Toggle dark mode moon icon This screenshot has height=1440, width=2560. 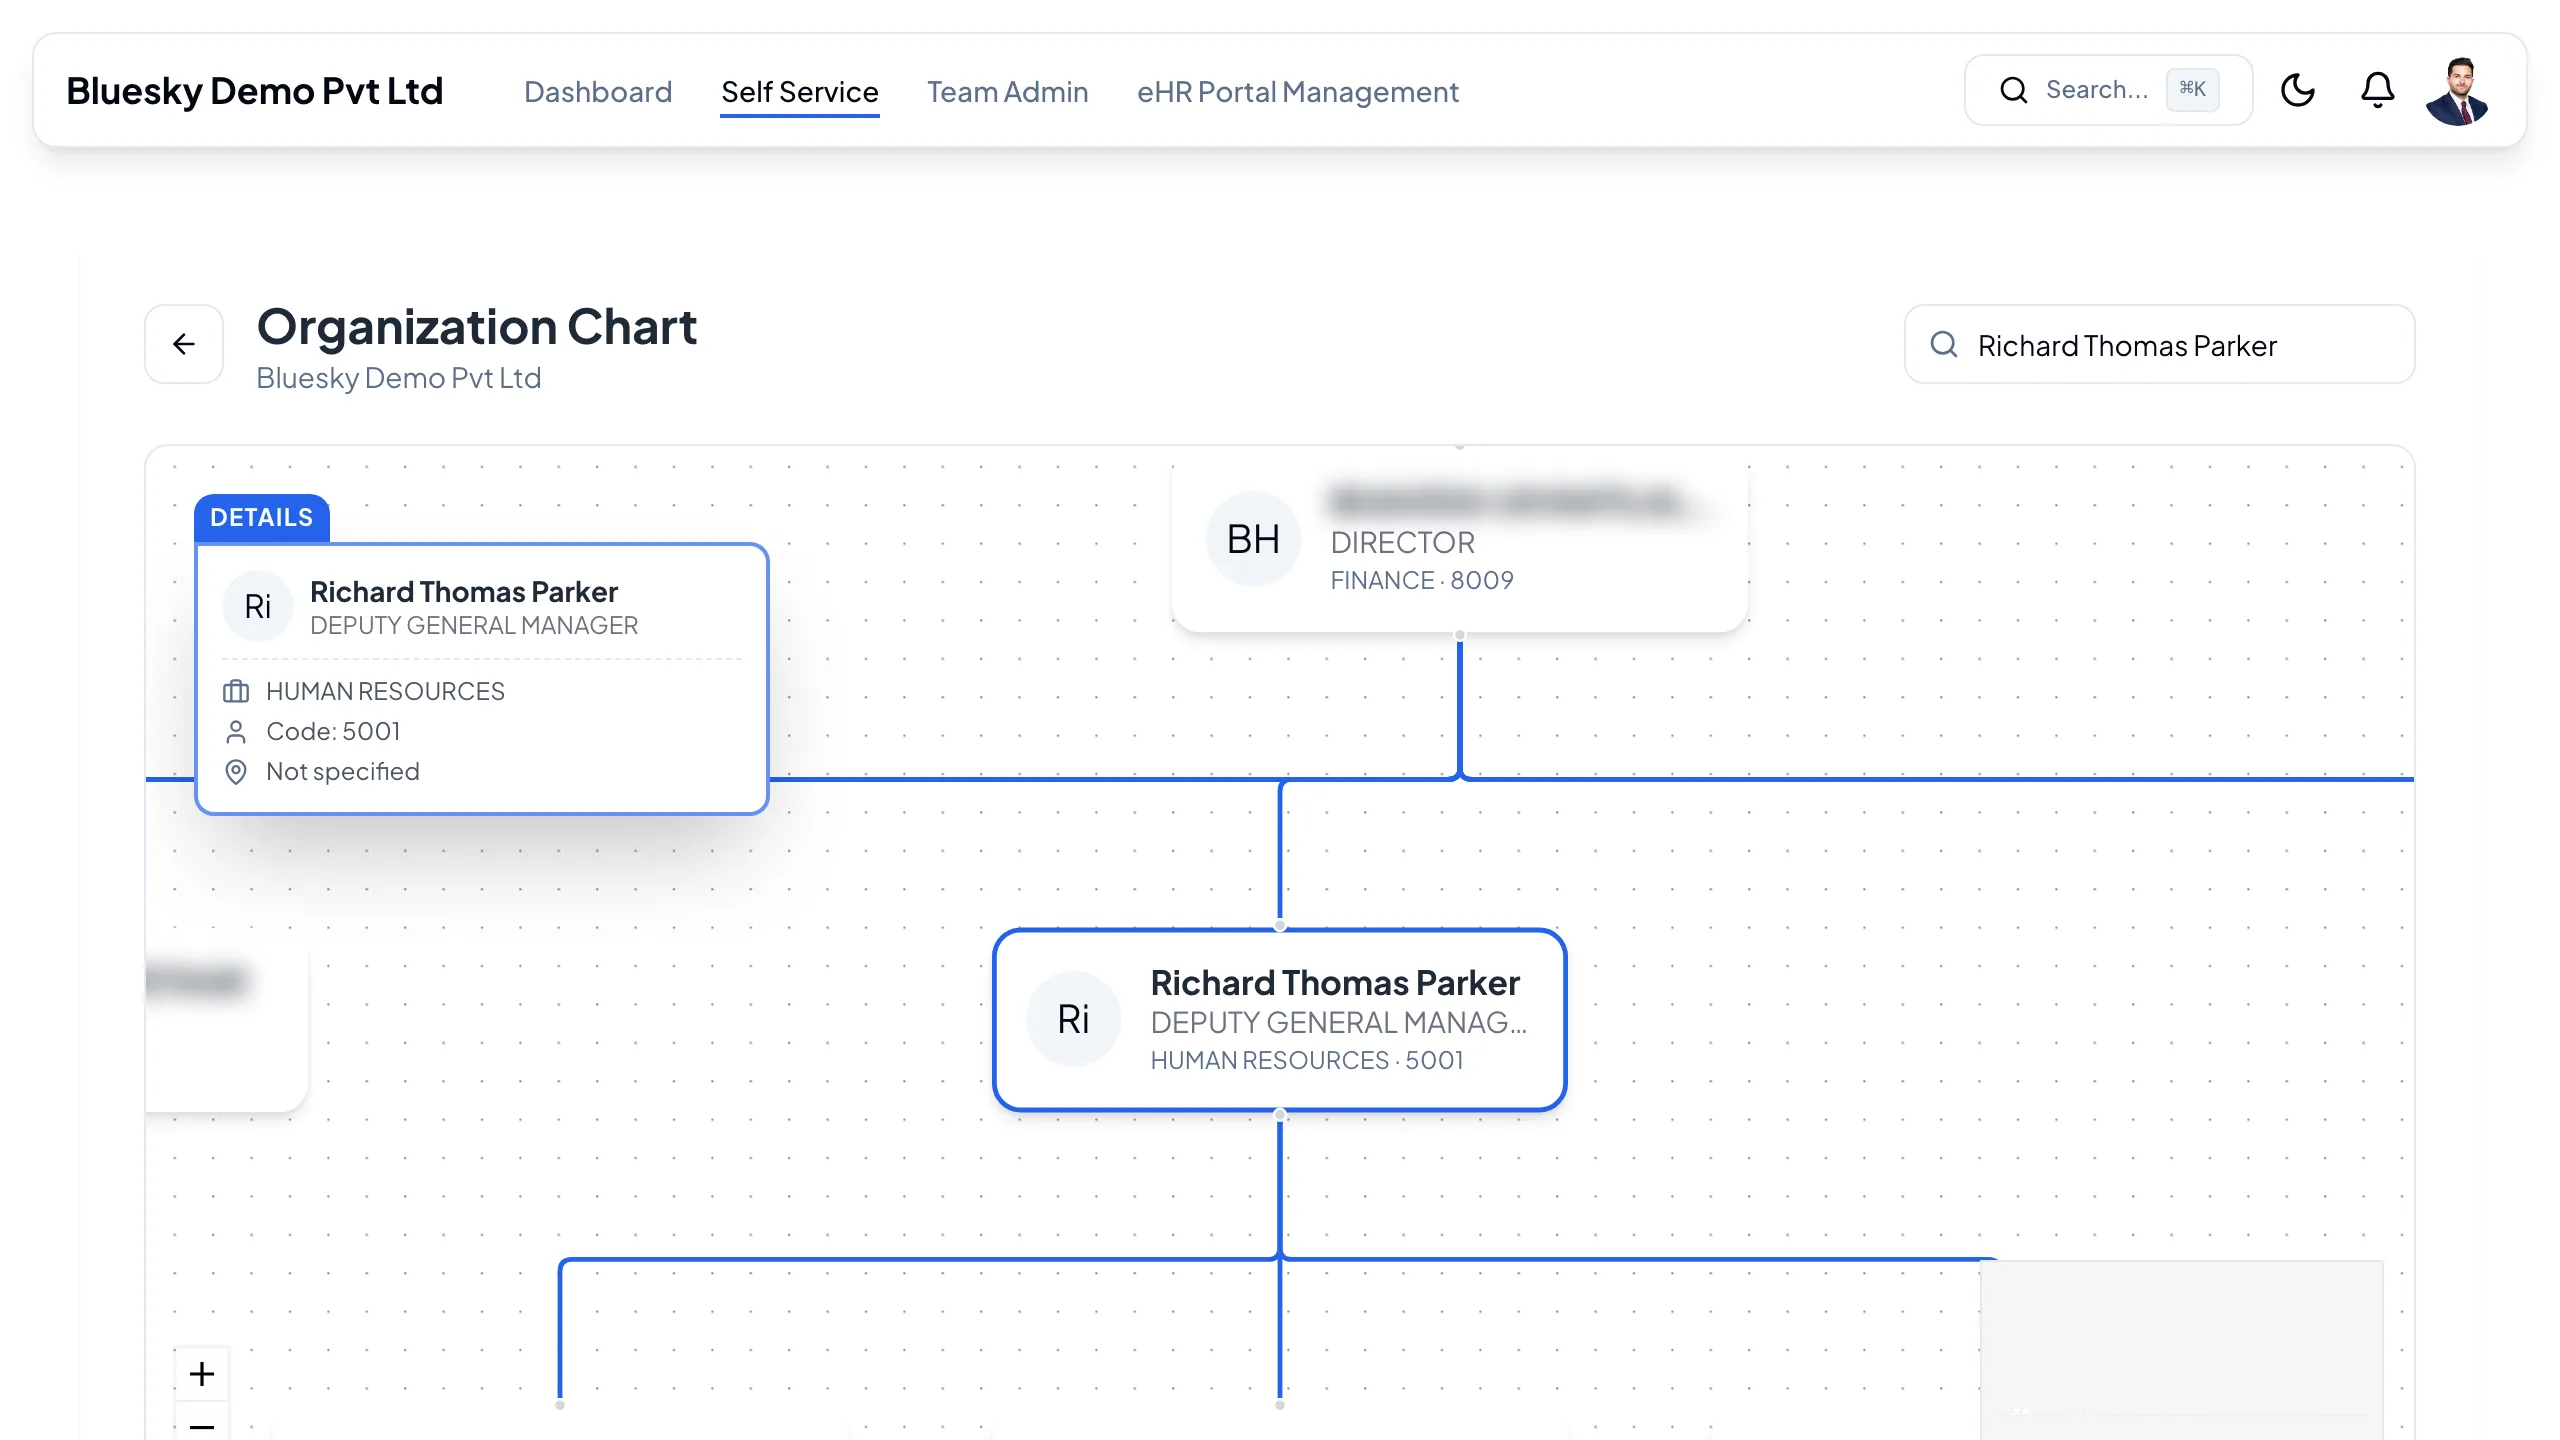(x=2298, y=90)
